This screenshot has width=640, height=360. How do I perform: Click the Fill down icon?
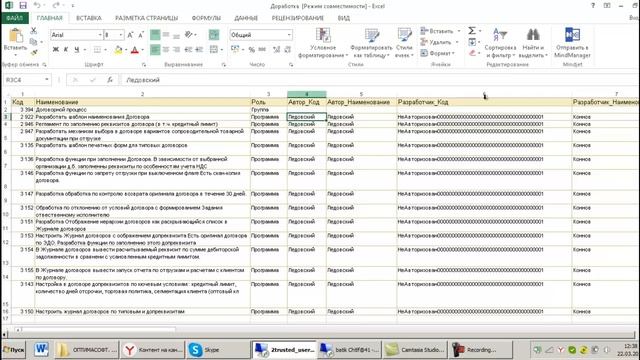coord(472,42)
